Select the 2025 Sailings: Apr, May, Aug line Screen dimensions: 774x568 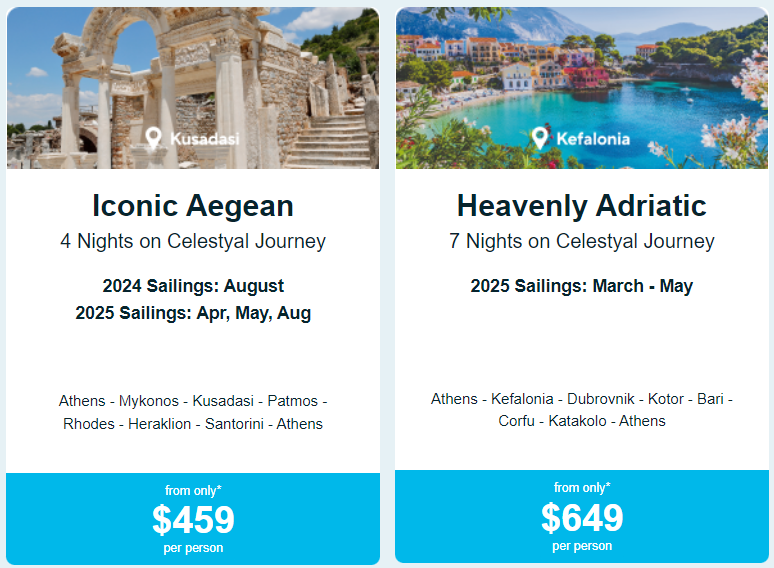[x=193, y=313]
